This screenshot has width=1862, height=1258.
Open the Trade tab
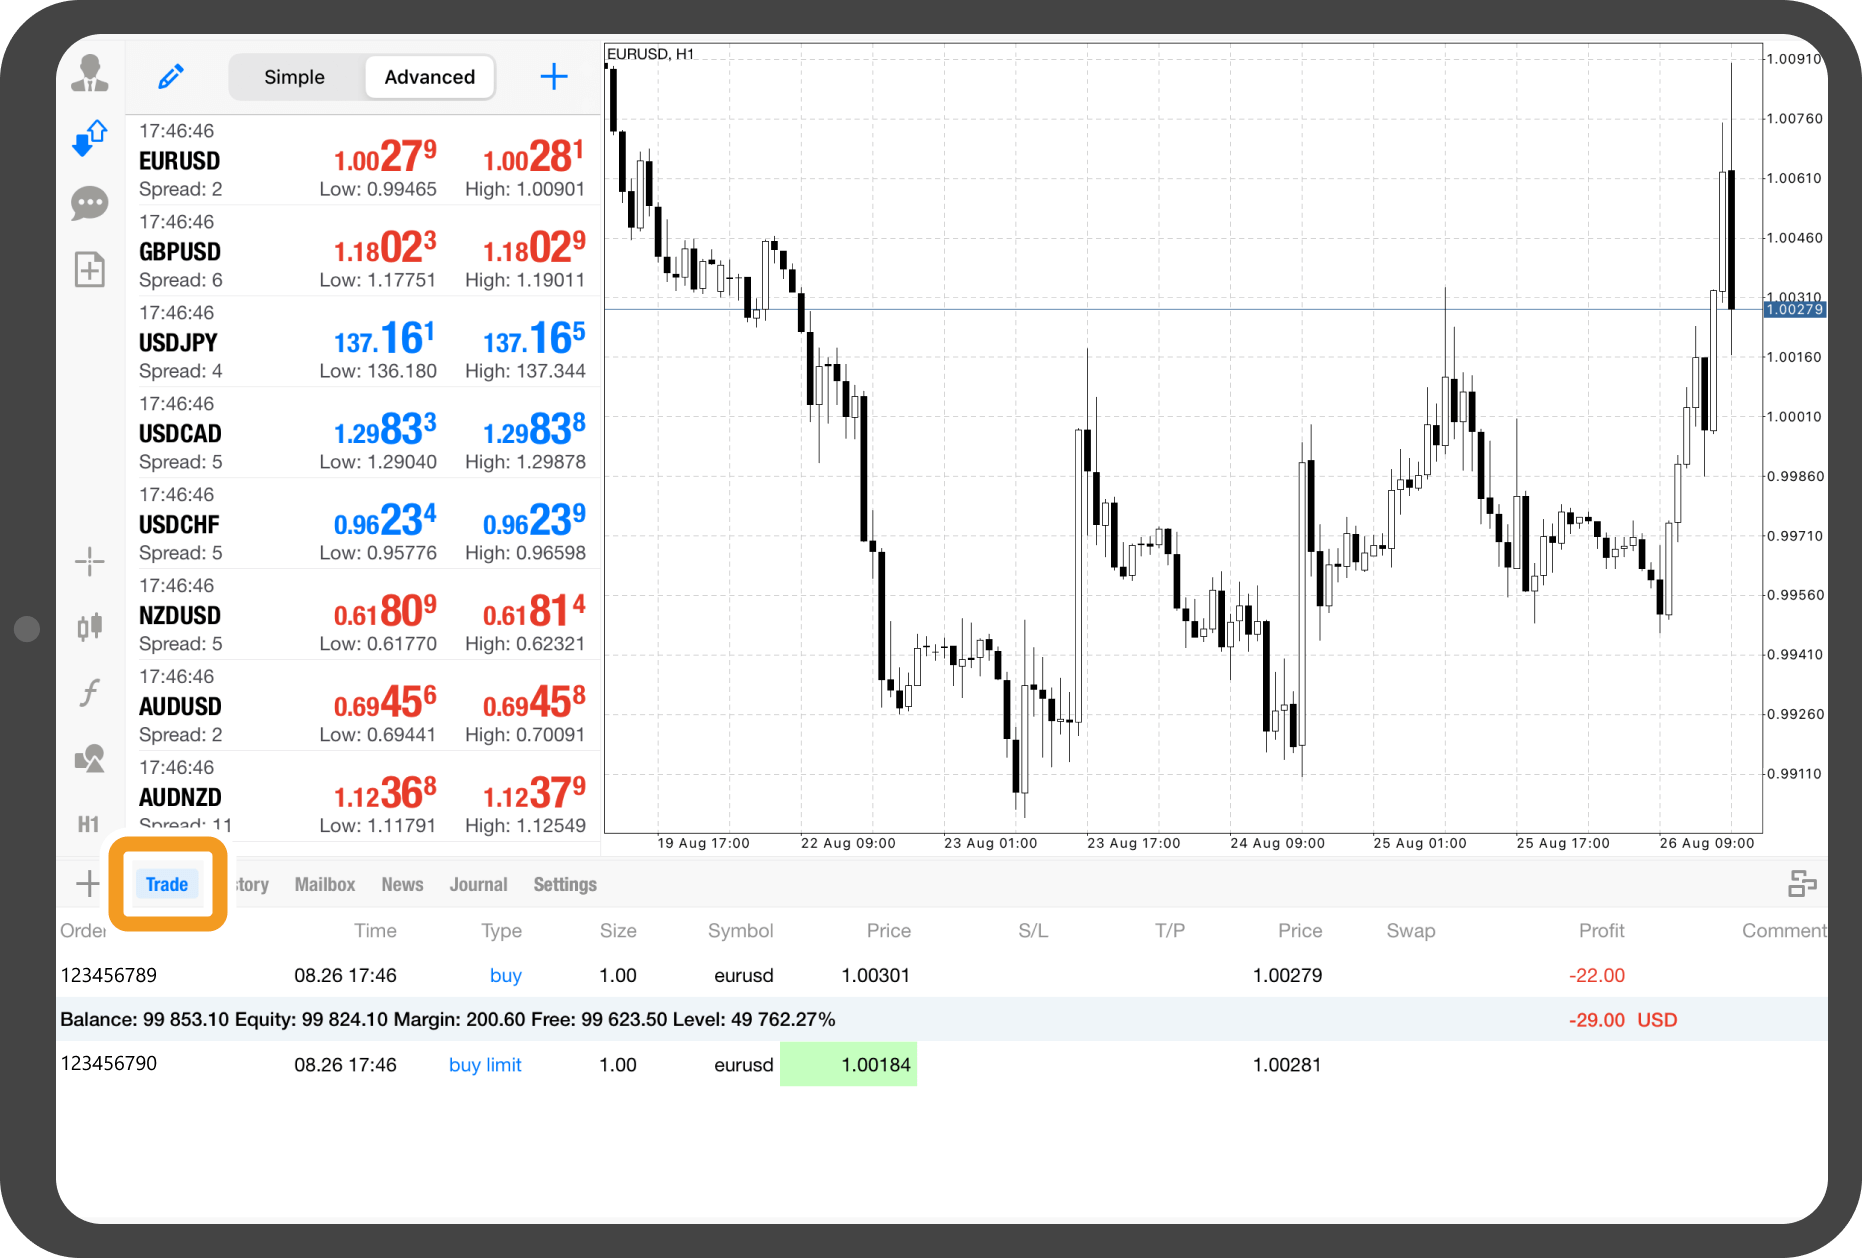pos(167,884)
